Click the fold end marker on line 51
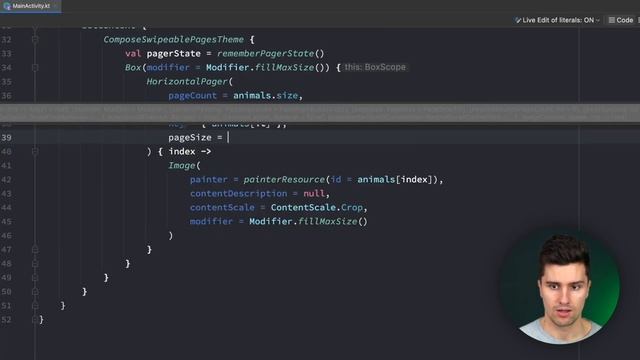The width and height of the screenshot is (640, 360). tap(35, 306)
